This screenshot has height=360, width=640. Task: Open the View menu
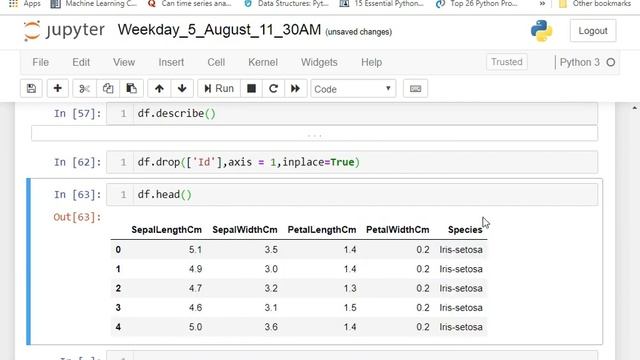124,62
